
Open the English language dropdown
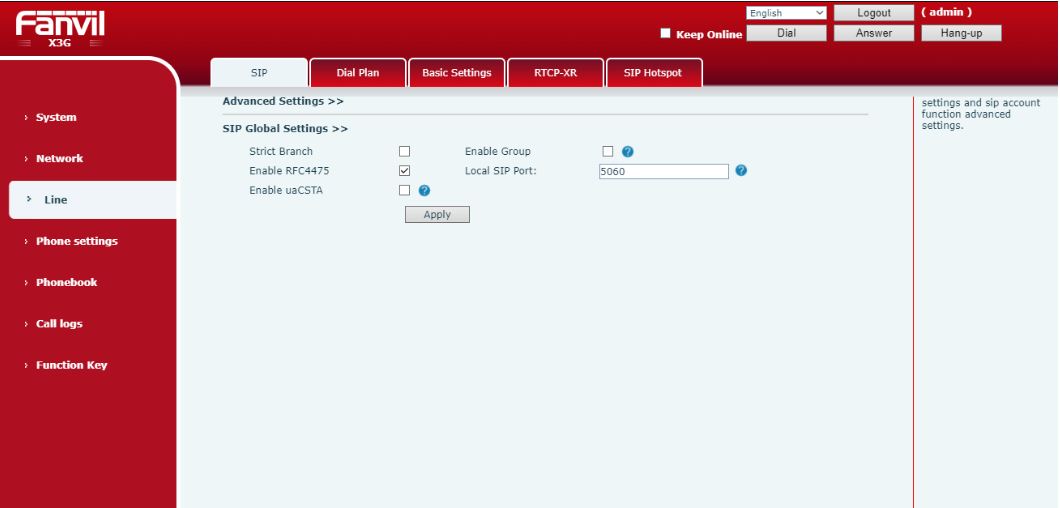coord(786,13)
